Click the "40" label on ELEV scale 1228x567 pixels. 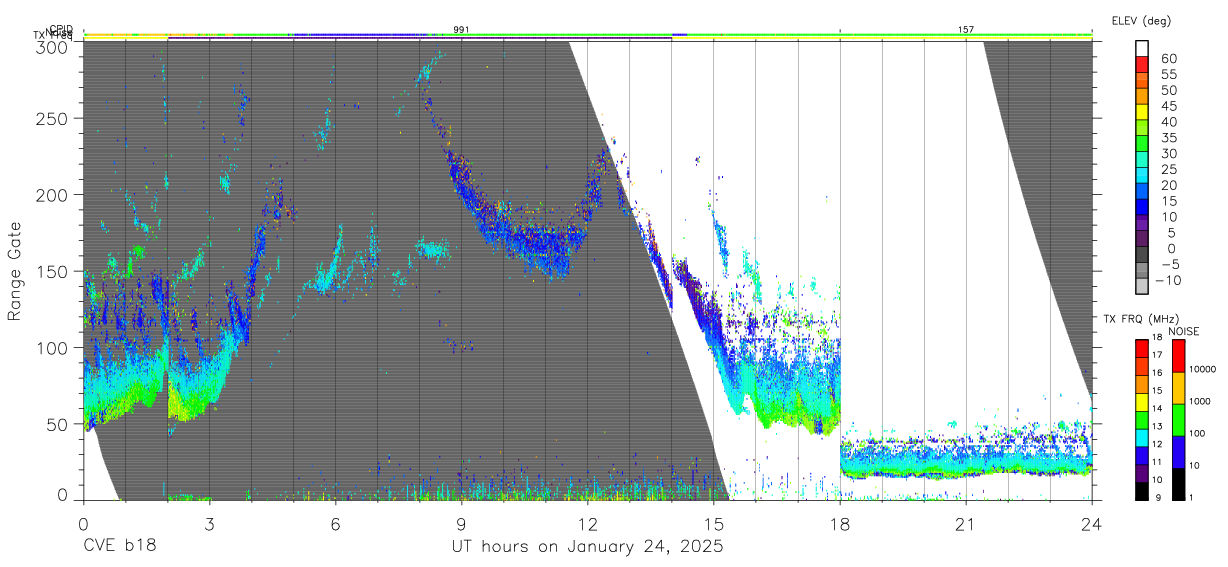(x=1168, y=121)
